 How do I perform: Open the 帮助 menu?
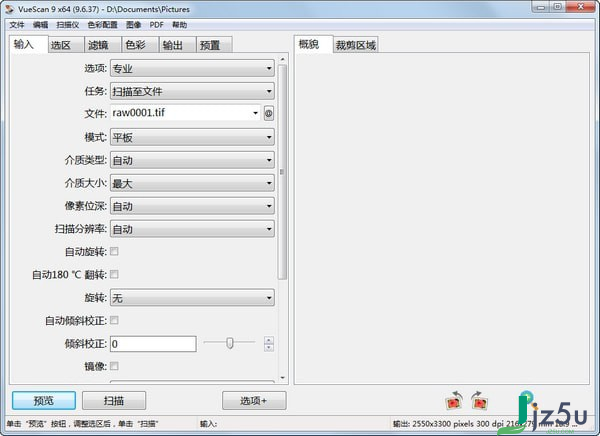pos(179,25)
